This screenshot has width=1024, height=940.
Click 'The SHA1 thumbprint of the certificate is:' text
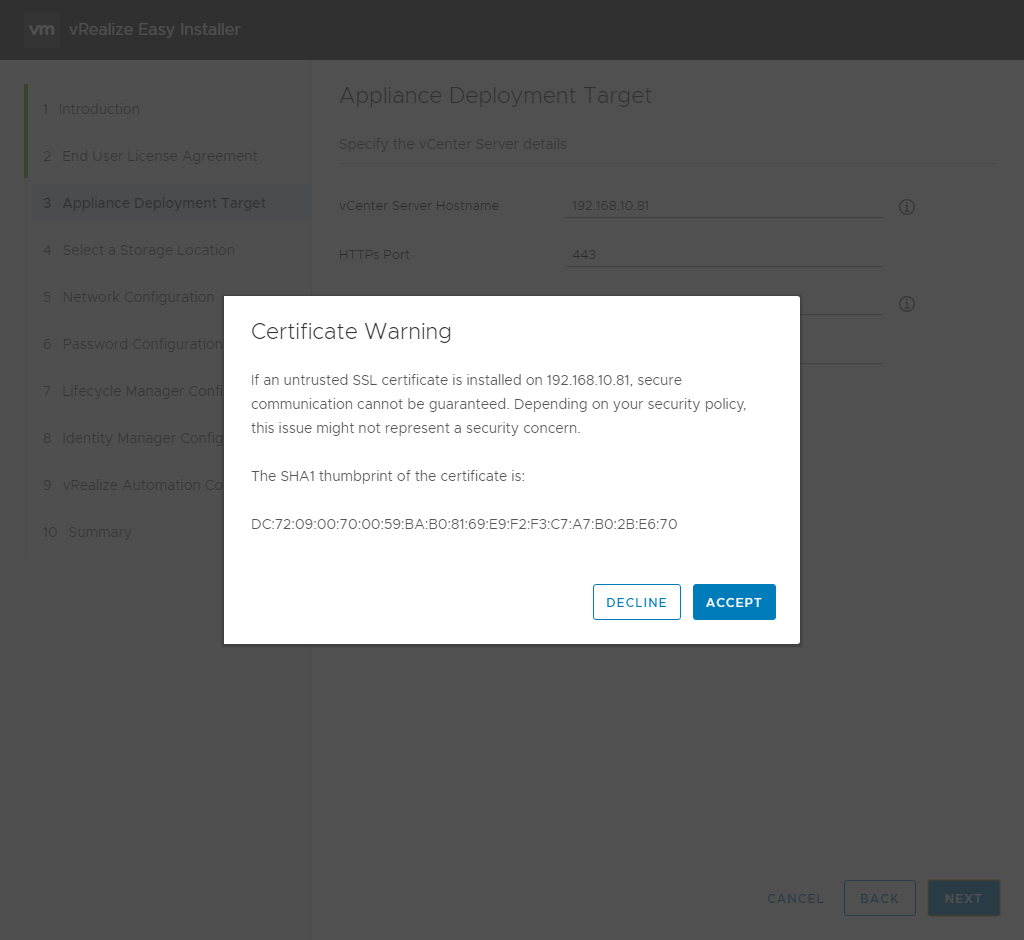[388, 476]
